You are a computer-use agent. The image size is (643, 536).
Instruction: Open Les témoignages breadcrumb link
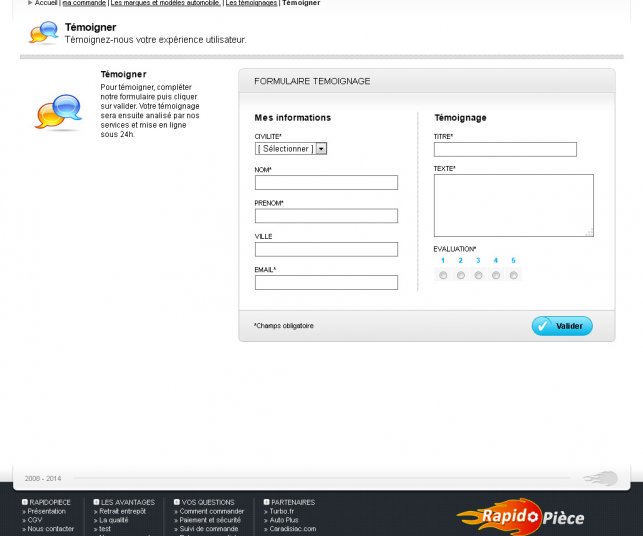251,3
